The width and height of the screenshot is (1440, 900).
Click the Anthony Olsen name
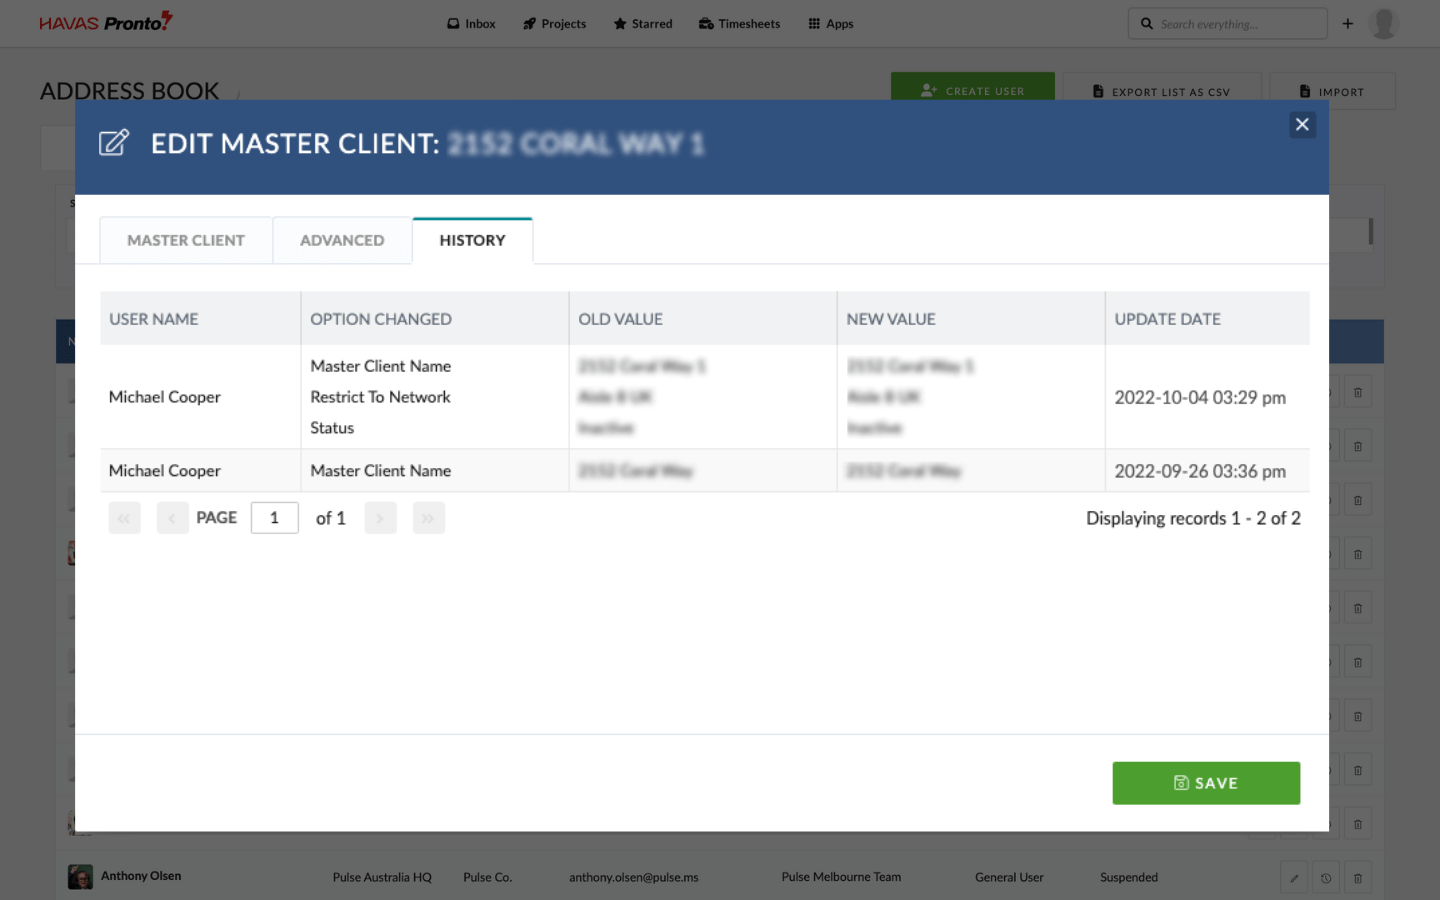(141, 876)
